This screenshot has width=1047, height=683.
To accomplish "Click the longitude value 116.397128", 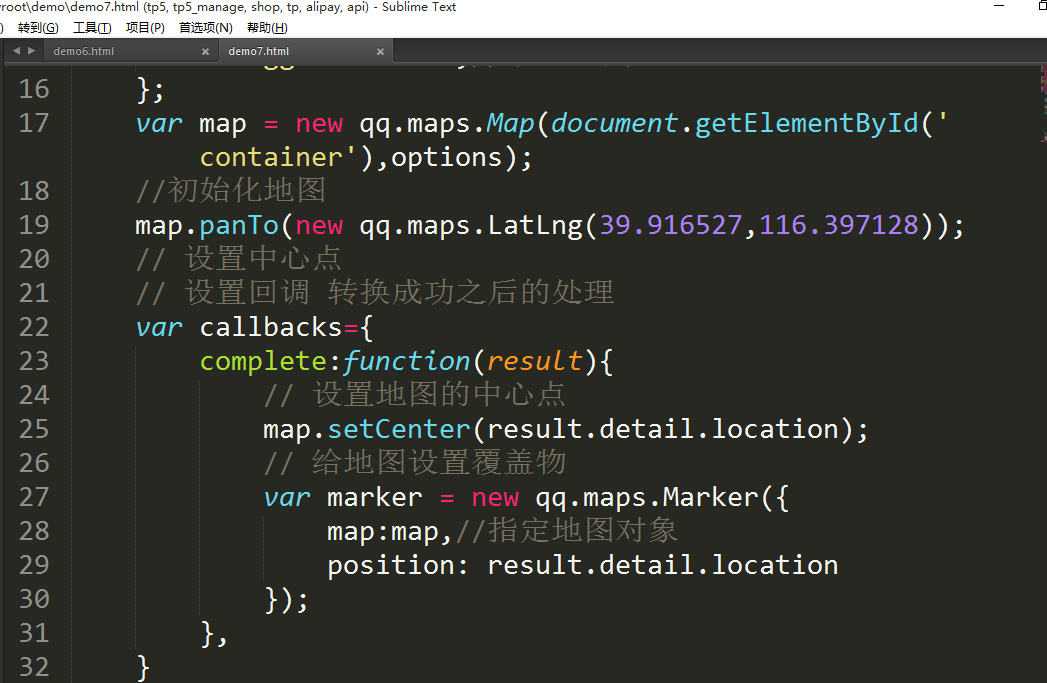I will click(838, 225).
